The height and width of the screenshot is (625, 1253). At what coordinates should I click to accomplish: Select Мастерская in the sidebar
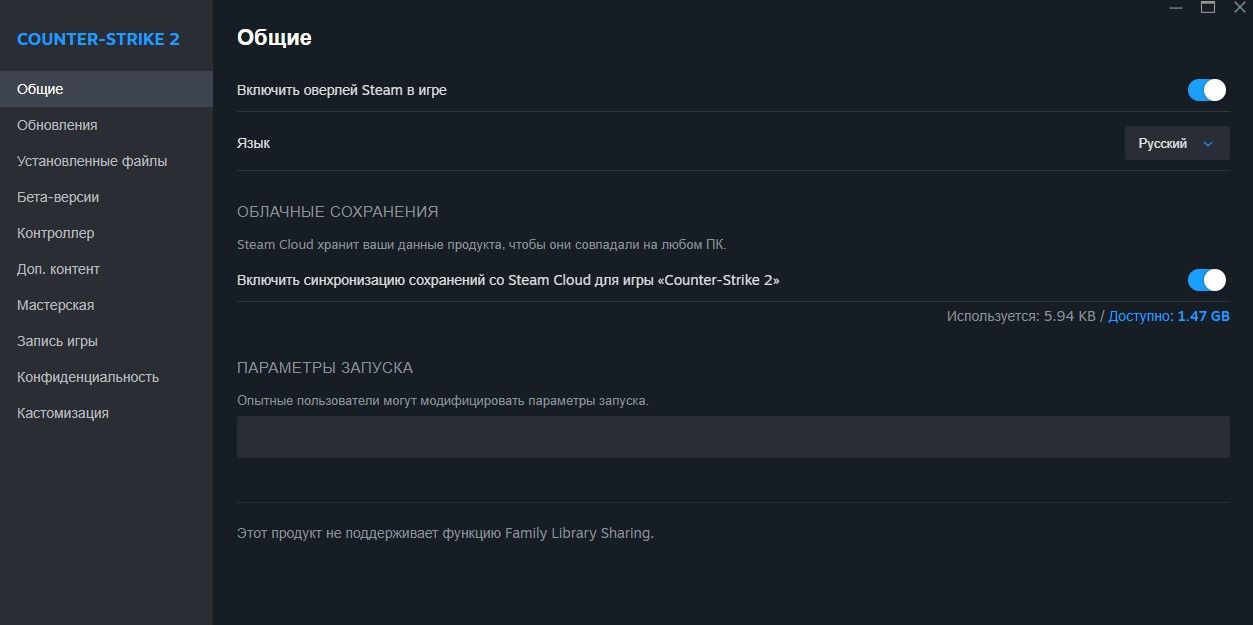55,305
